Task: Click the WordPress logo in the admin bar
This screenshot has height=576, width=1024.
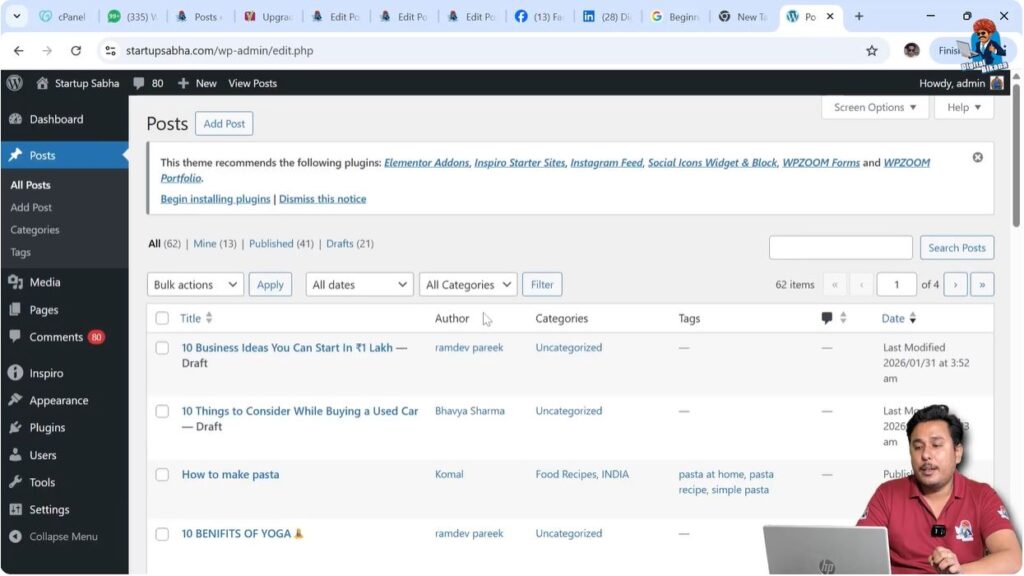Action: point(14,83)
